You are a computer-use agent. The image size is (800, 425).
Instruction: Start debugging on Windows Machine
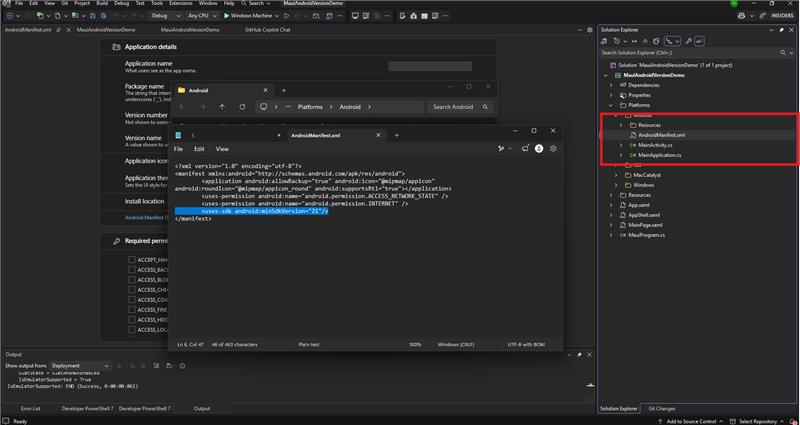[x=248, y=16]
